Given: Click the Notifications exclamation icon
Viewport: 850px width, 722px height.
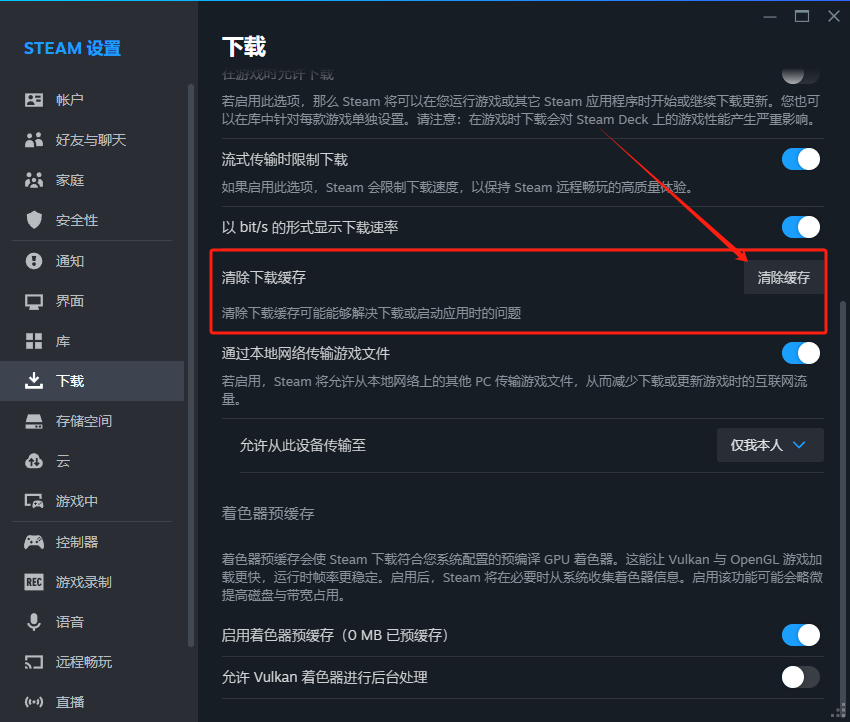Looking at the screenshot, I should [x=34, y=261].
